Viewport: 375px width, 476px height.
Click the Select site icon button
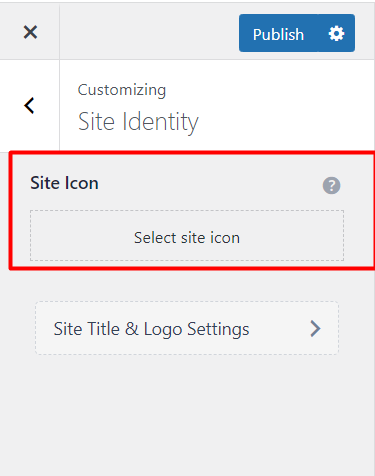[x=187, y=235]
